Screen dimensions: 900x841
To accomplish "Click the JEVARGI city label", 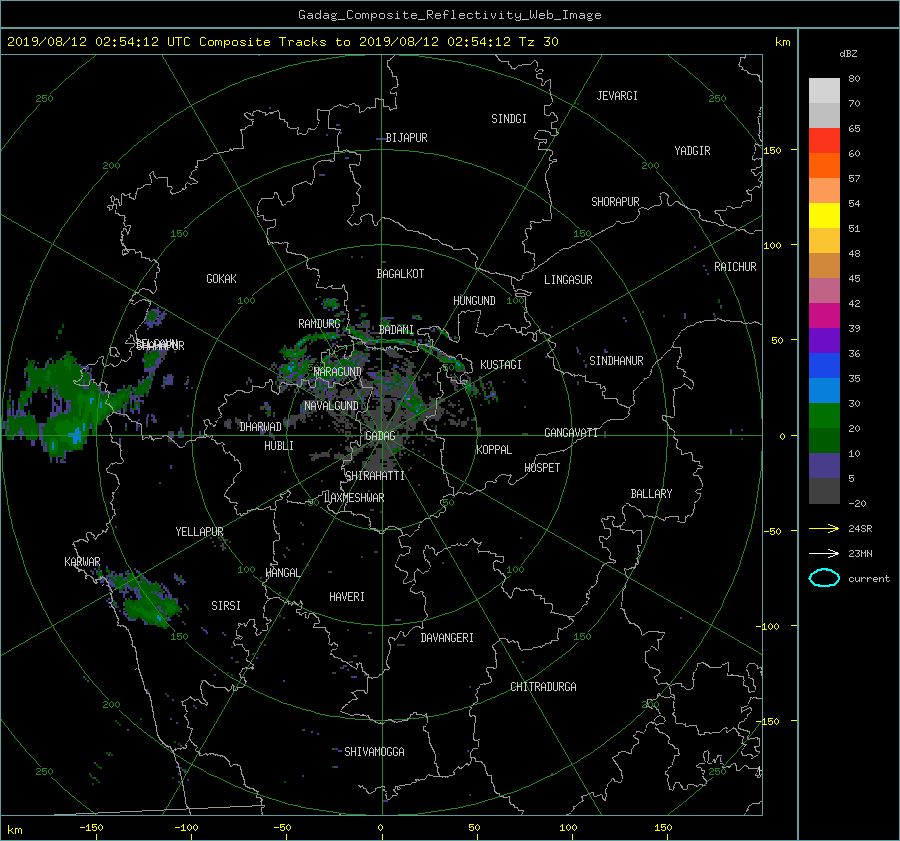I will [617, 96].
